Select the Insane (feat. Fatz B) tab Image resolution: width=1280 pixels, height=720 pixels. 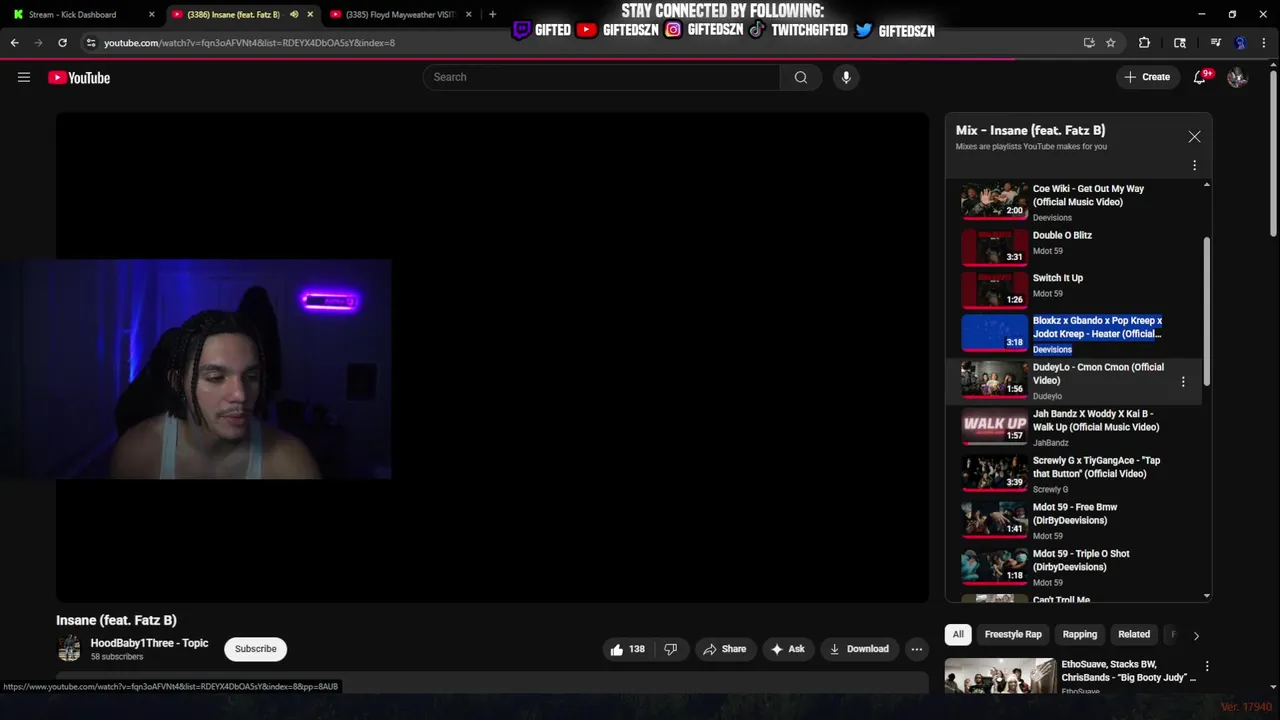(x=233, y=14)
